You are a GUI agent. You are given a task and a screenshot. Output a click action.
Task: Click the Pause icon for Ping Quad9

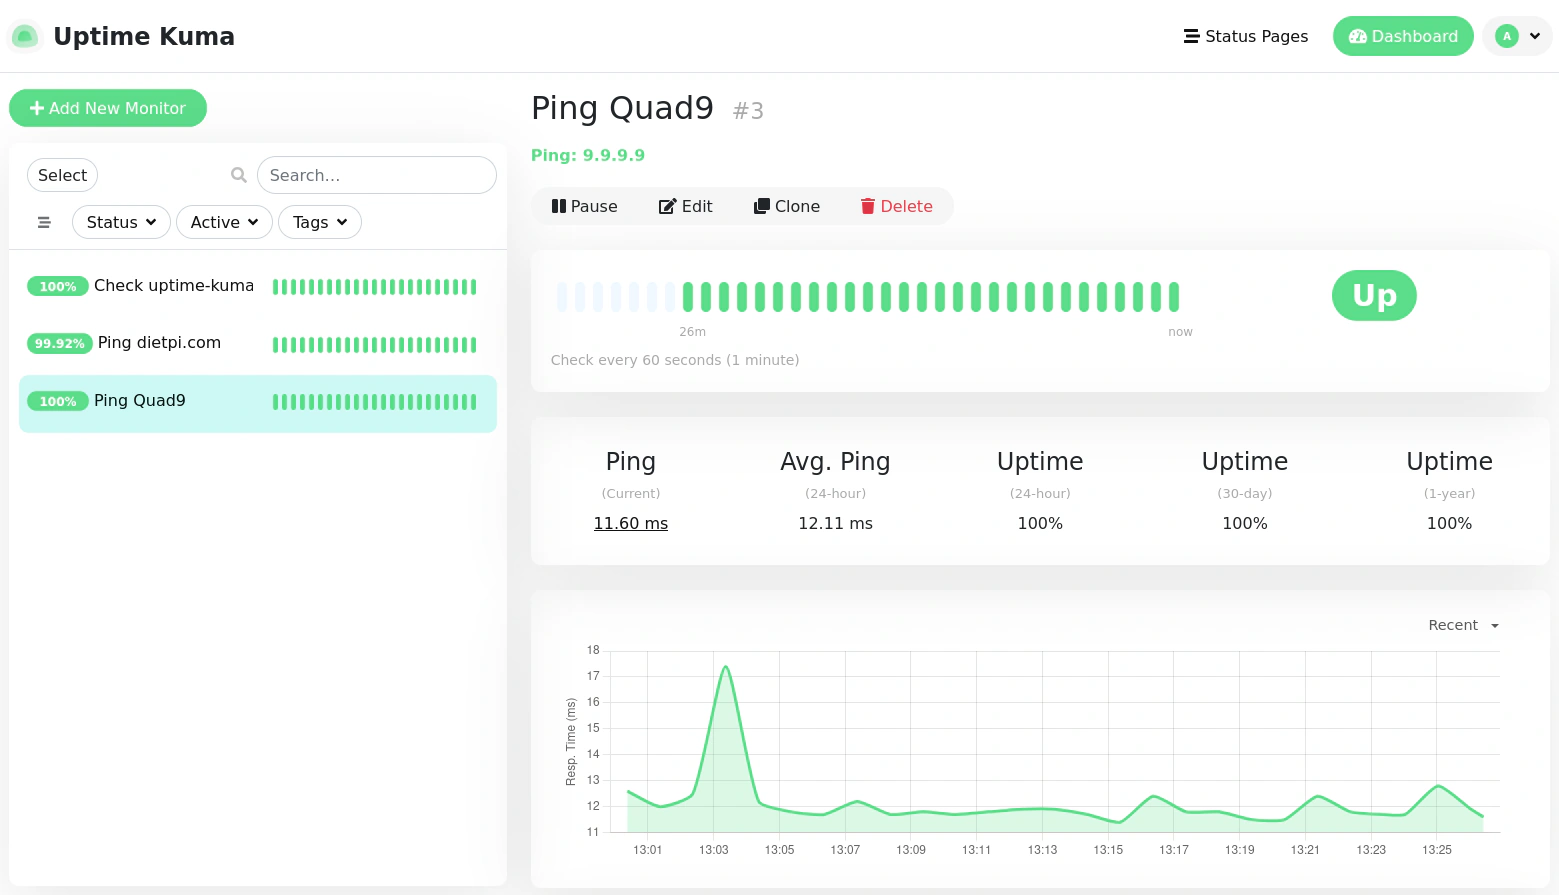point(560,206)
